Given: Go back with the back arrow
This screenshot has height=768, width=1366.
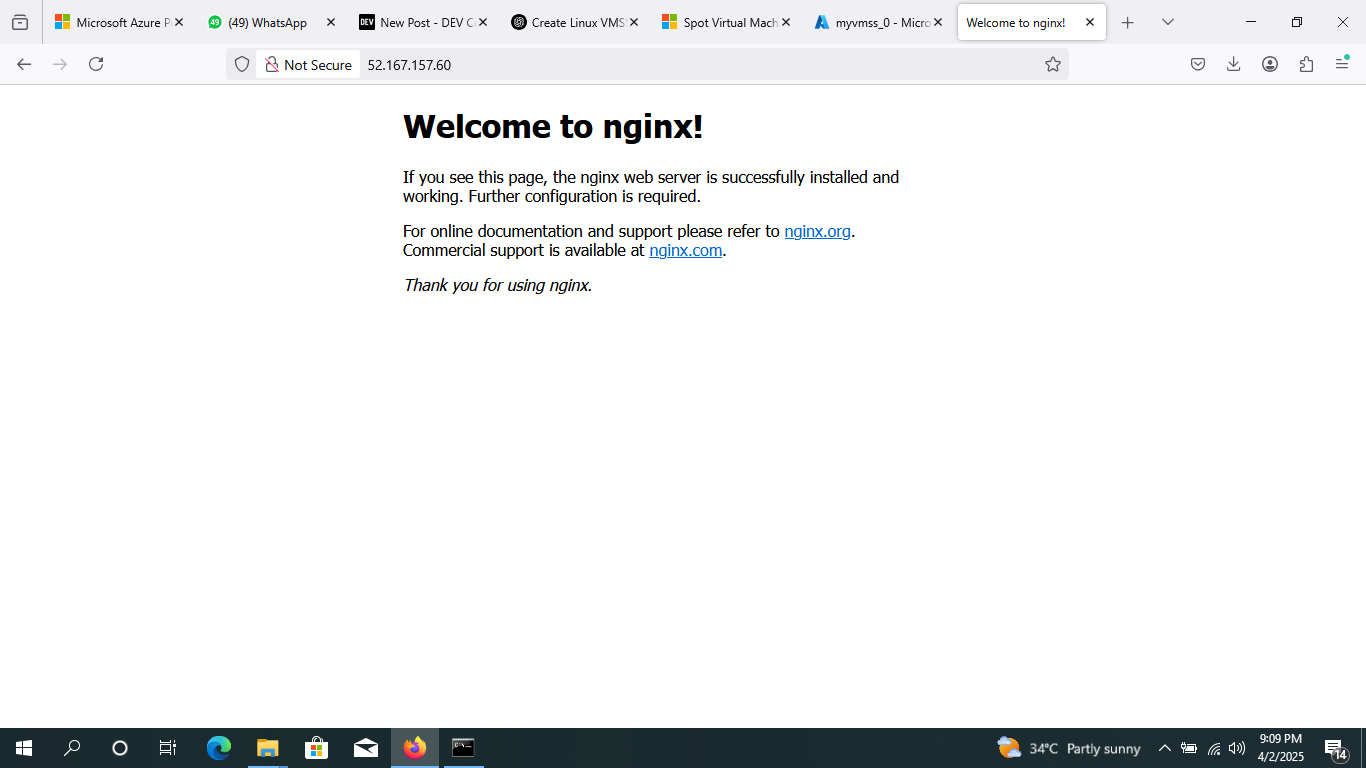Looking at the screenshot, I should [24, 64].
